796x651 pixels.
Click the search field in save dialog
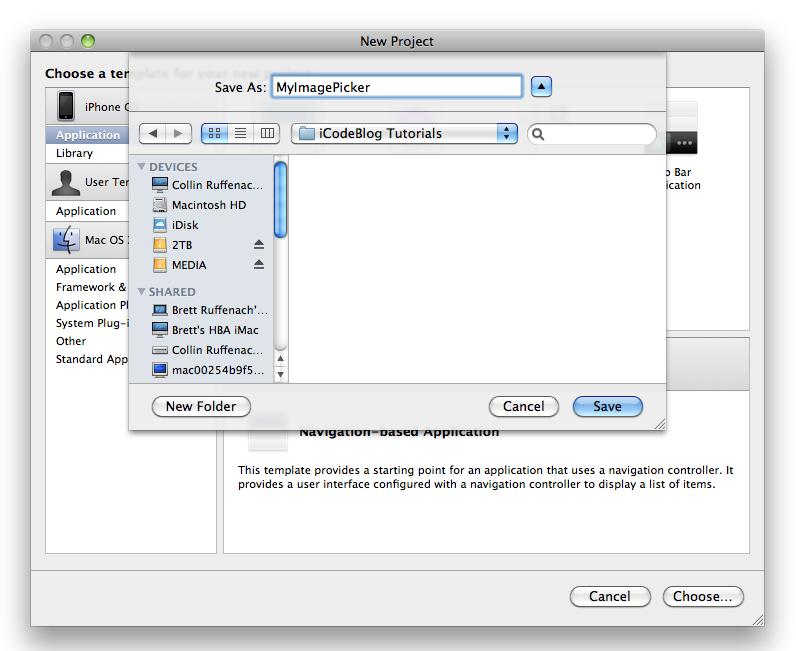(x=592, y=134)
